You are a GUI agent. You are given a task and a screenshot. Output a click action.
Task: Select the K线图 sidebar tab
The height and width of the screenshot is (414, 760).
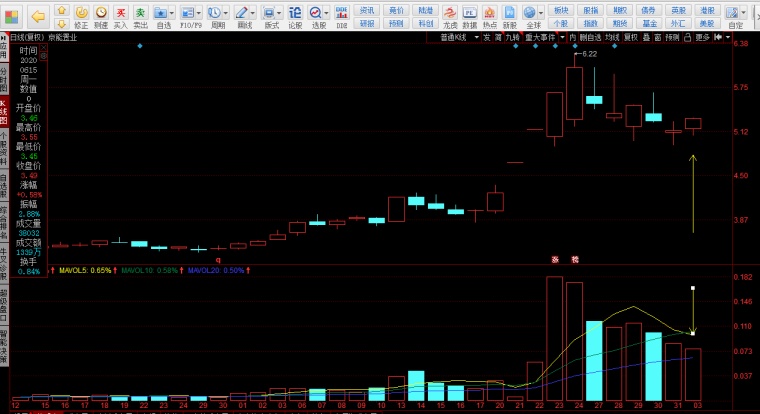(4, 111)
